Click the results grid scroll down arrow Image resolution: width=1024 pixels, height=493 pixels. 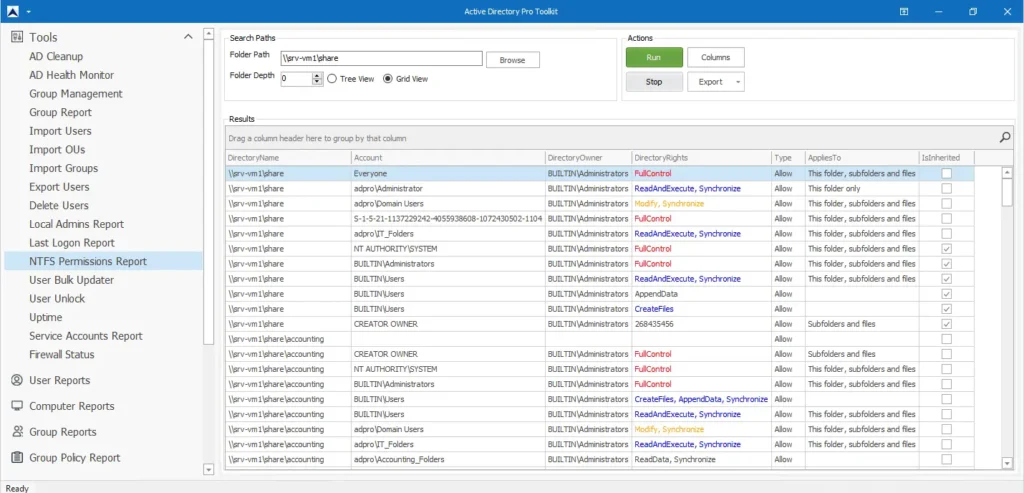click(x=1006, y=462)
